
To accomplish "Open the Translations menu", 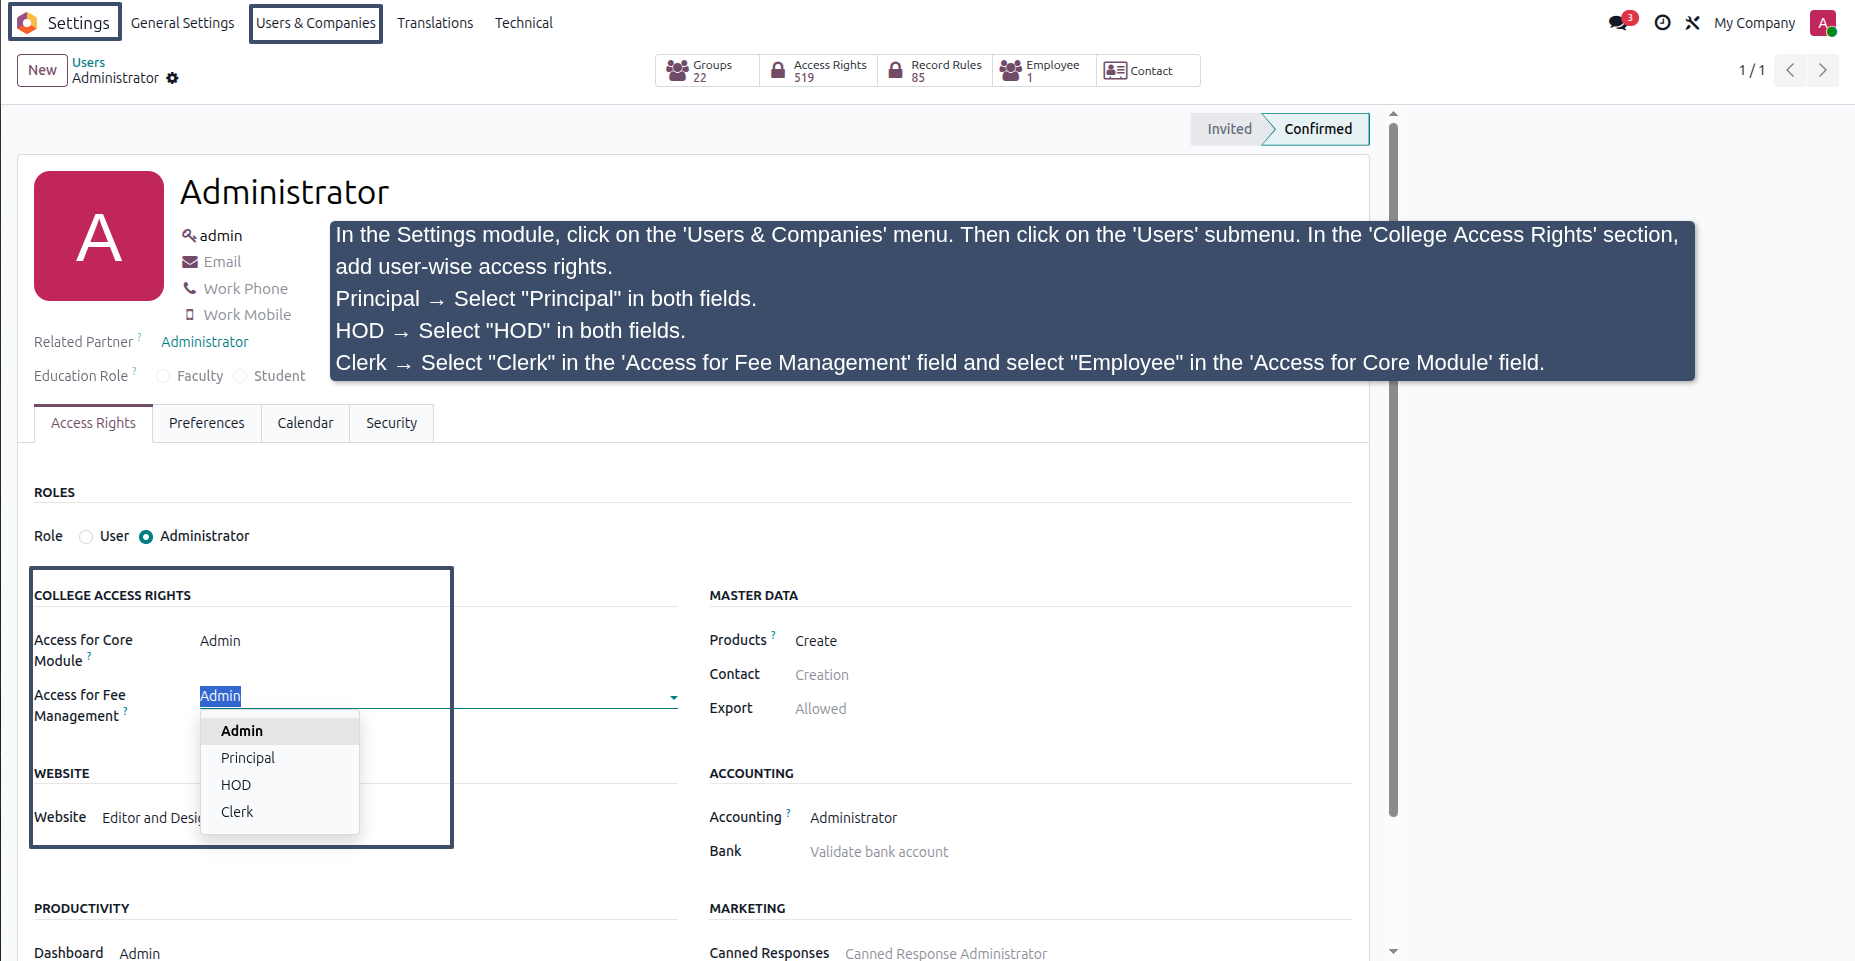I will 435,23.
